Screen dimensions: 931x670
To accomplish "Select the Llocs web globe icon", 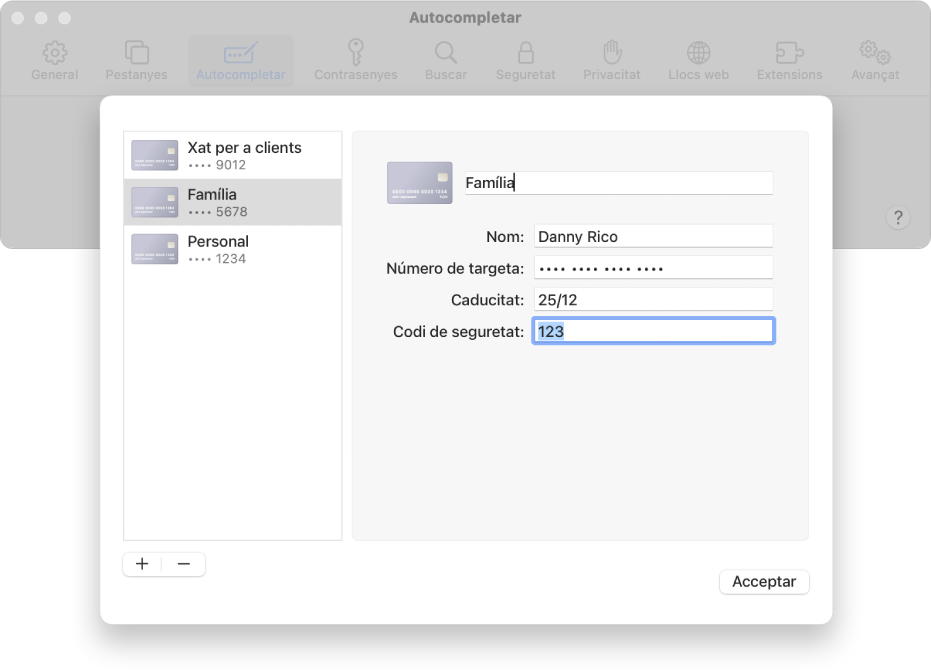I will (698, 53).
